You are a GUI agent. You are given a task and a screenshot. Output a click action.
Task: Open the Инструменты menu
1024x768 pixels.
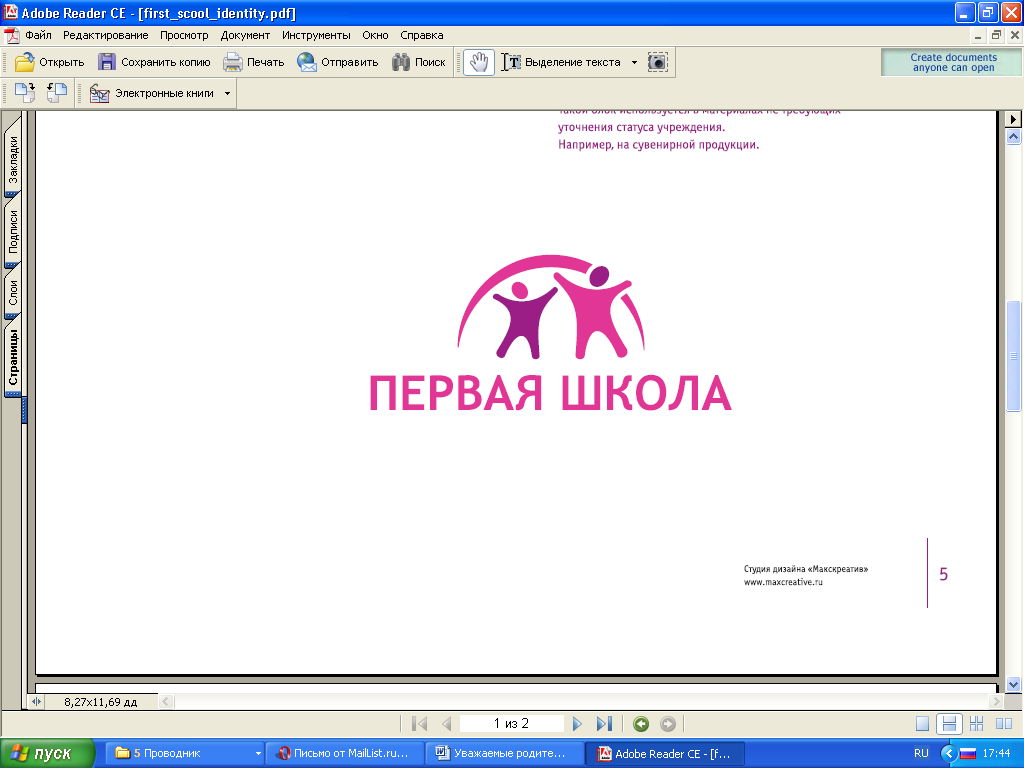[x=316, y=35]
